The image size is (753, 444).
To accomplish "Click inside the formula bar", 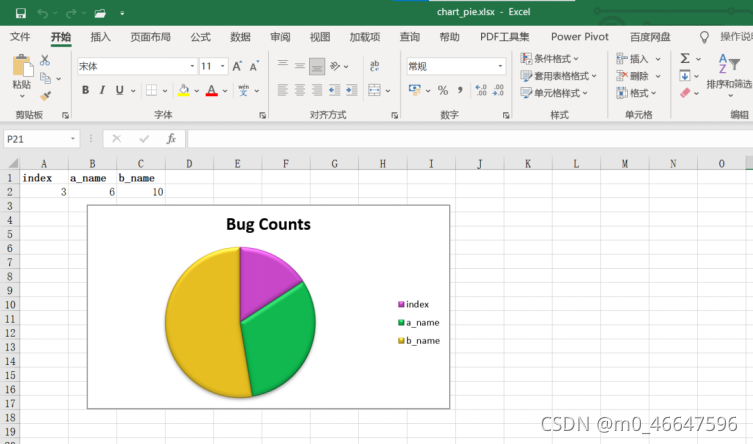I will pos(470,139).
